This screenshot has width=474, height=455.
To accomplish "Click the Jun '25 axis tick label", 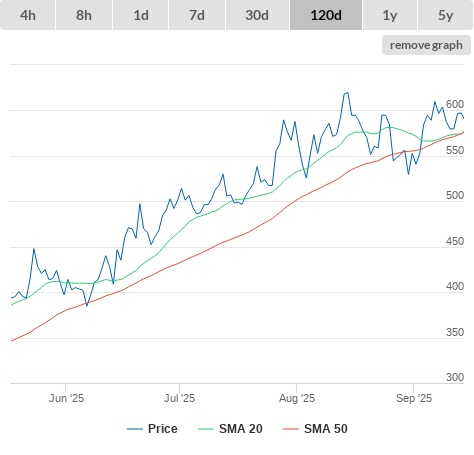I will click(66, 398).
